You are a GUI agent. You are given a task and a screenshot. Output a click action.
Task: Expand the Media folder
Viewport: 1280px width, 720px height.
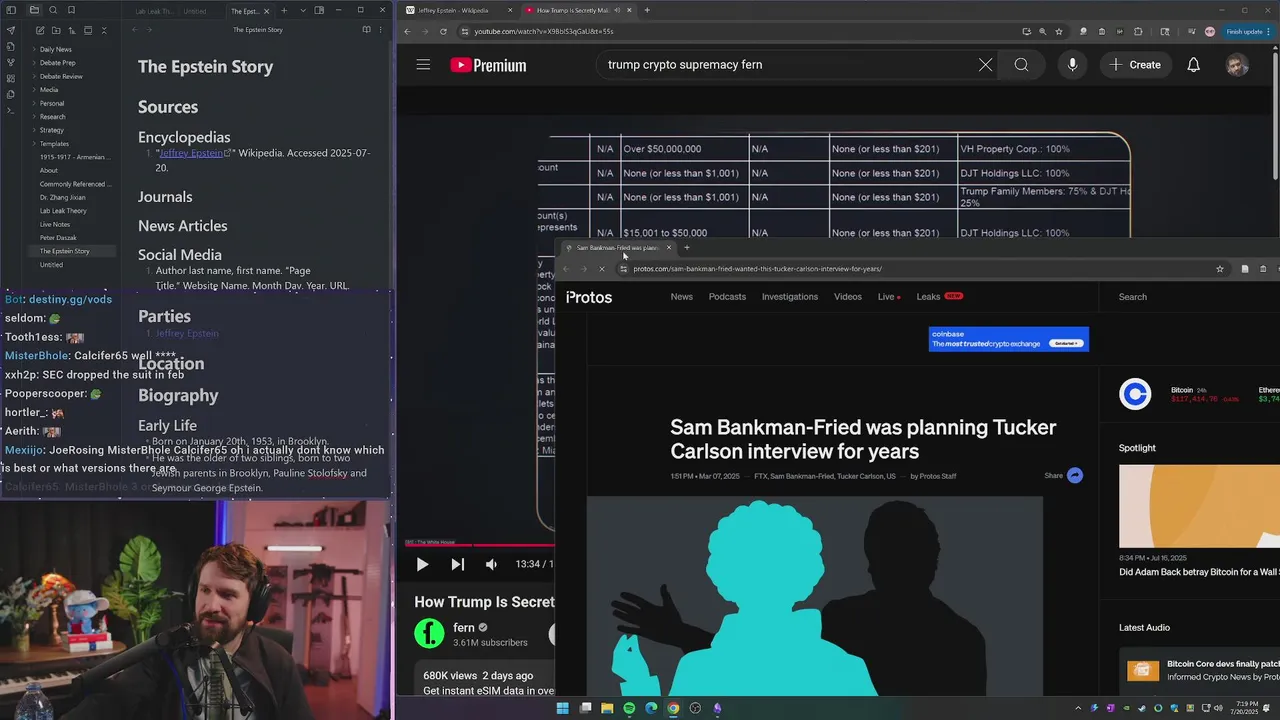[x=49, y=90]
